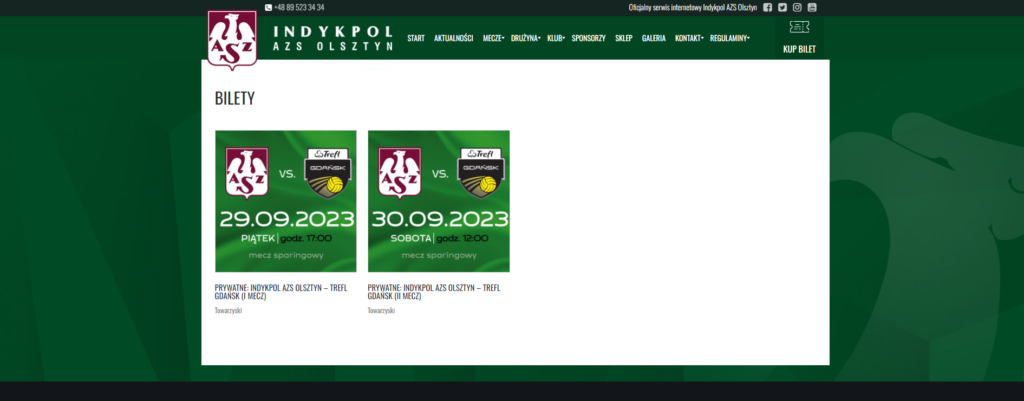Open the 30.09.2023 match poster thumbnail
This screenshot has width=1024, height=401.
(439, 201)
